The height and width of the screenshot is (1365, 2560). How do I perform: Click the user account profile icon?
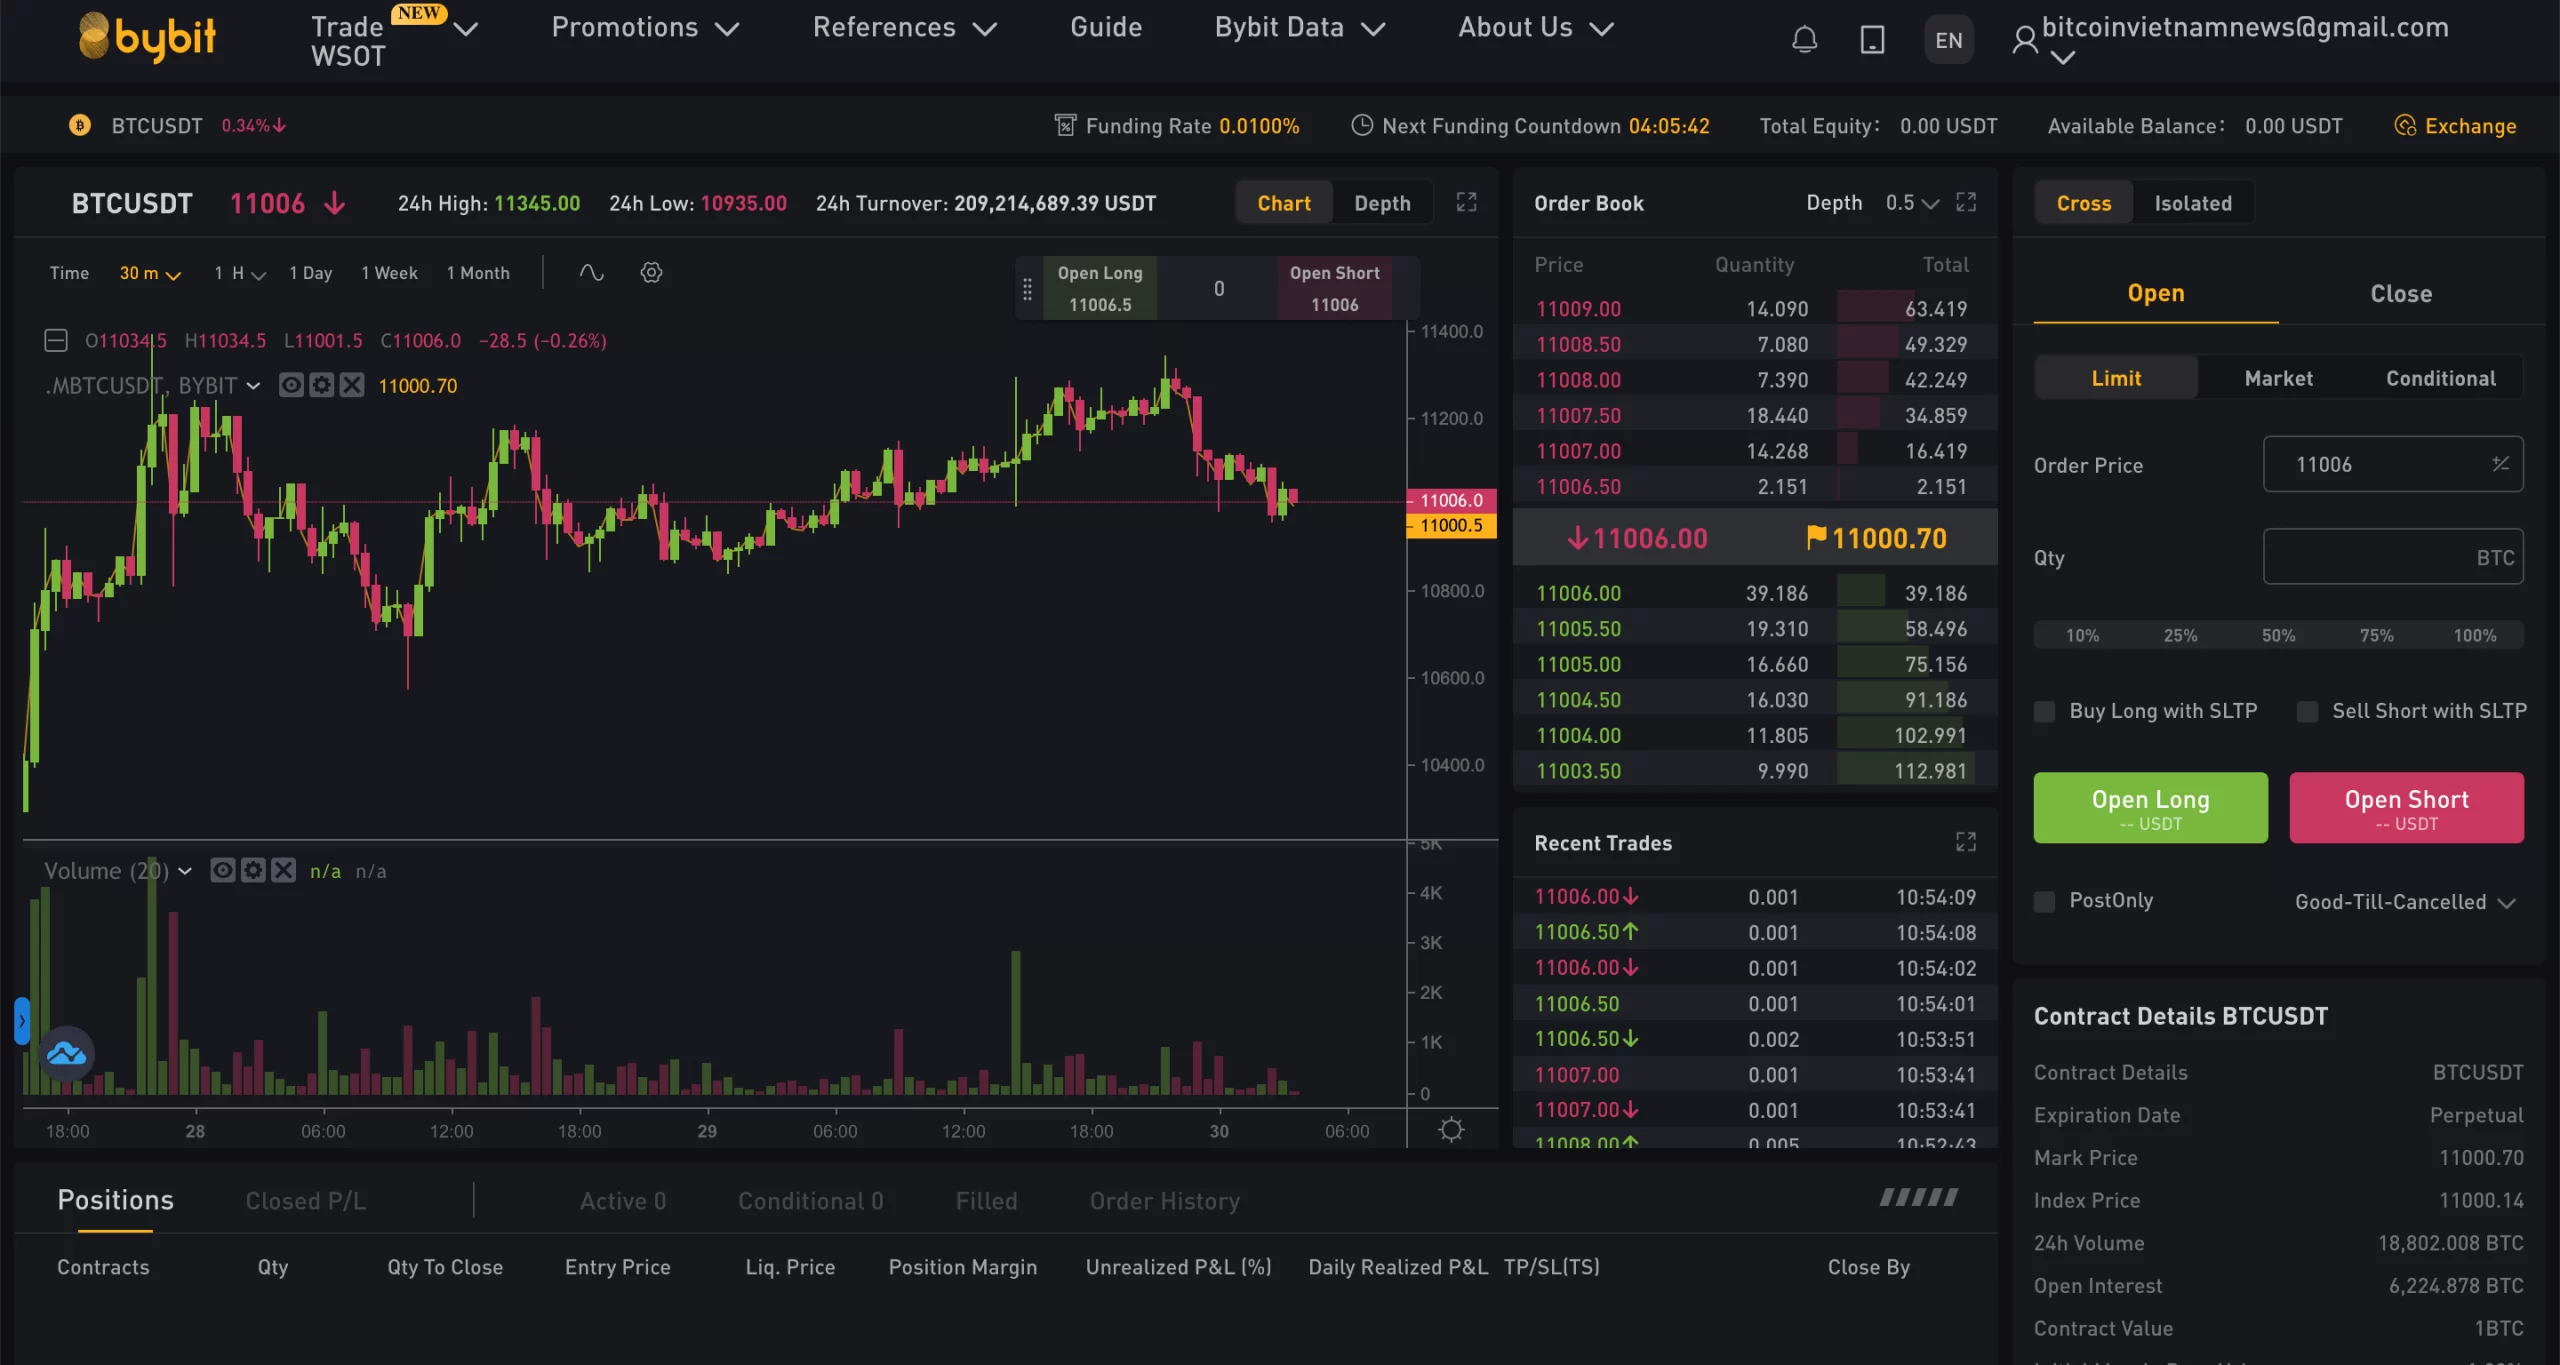tap(2024, 40)
